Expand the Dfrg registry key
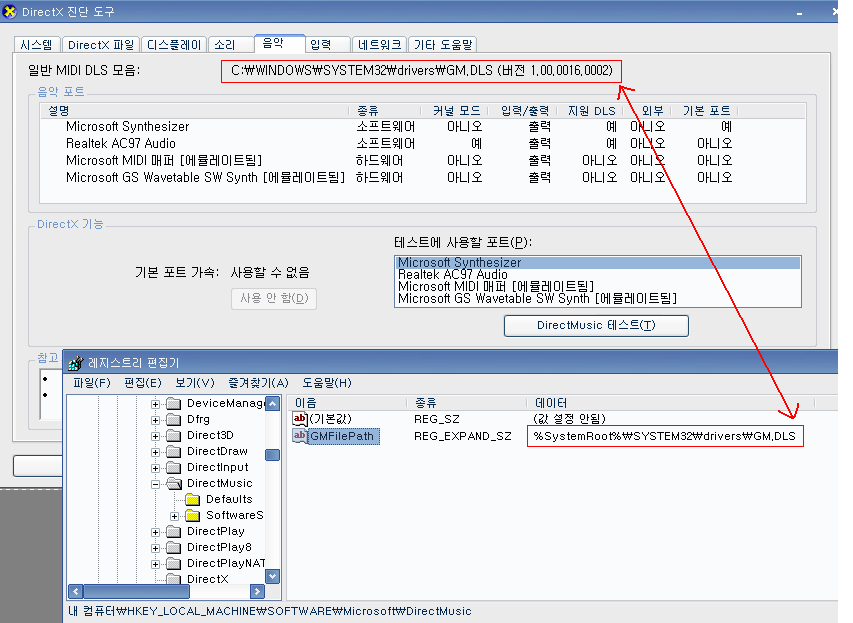Screen dimensions: 853x623 tap(156, 420)
